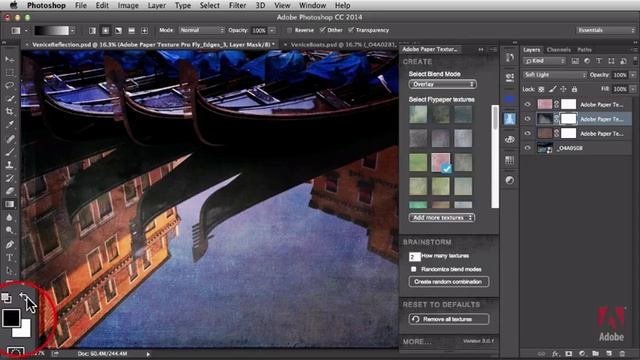Viewport: 640px width, 360px height.
Task: Click the Diamond Gradient option icon
Action: tap(144, 31)
